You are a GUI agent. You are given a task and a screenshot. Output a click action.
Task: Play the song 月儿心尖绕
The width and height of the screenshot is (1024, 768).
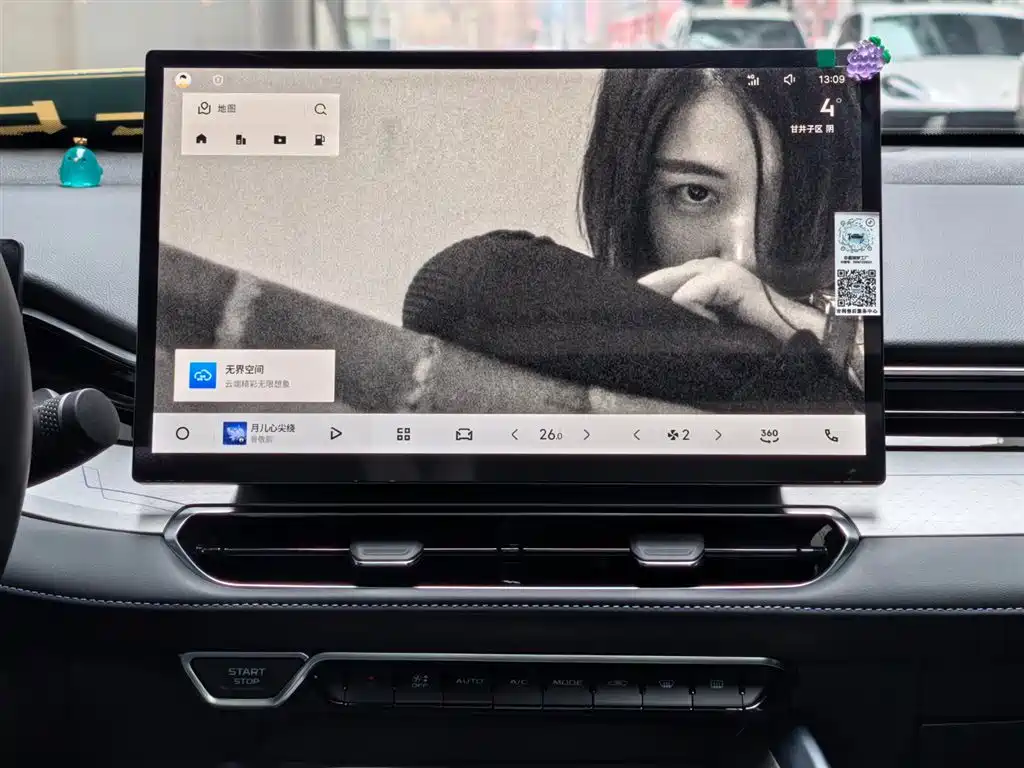336,433
